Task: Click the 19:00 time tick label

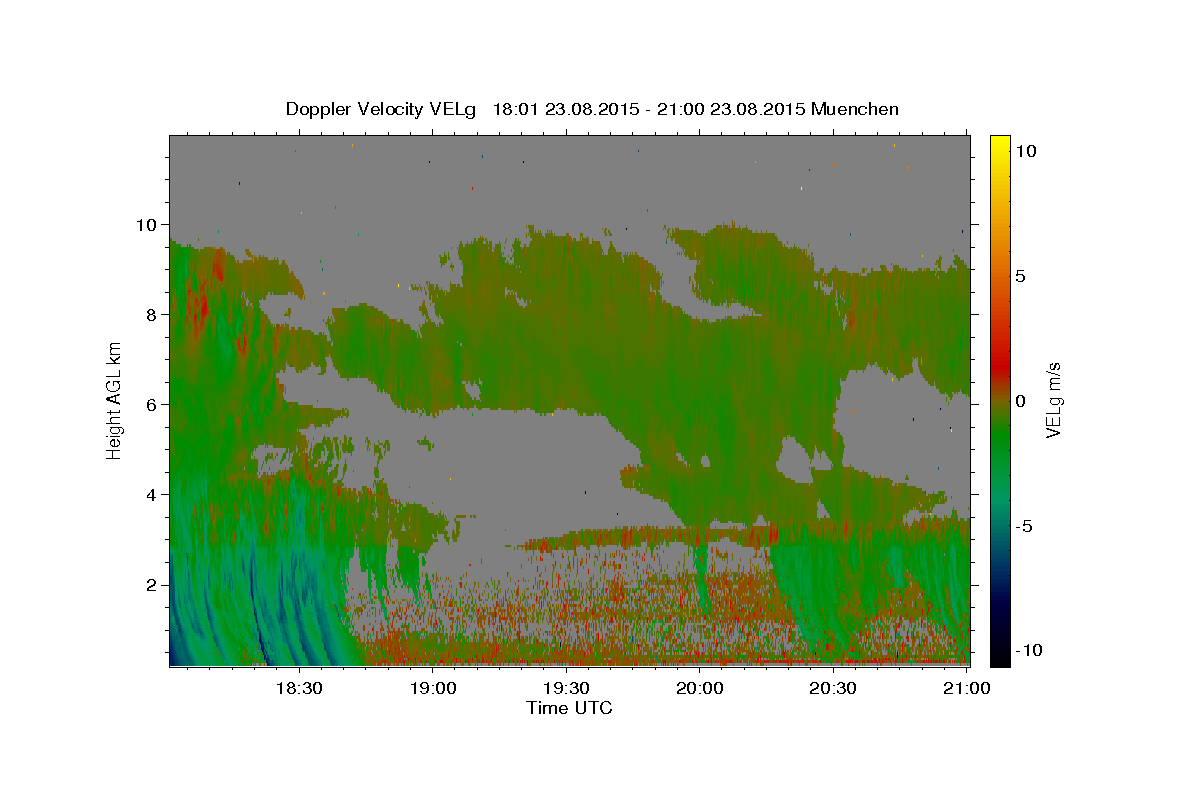Action: click(x=433, y=688)
